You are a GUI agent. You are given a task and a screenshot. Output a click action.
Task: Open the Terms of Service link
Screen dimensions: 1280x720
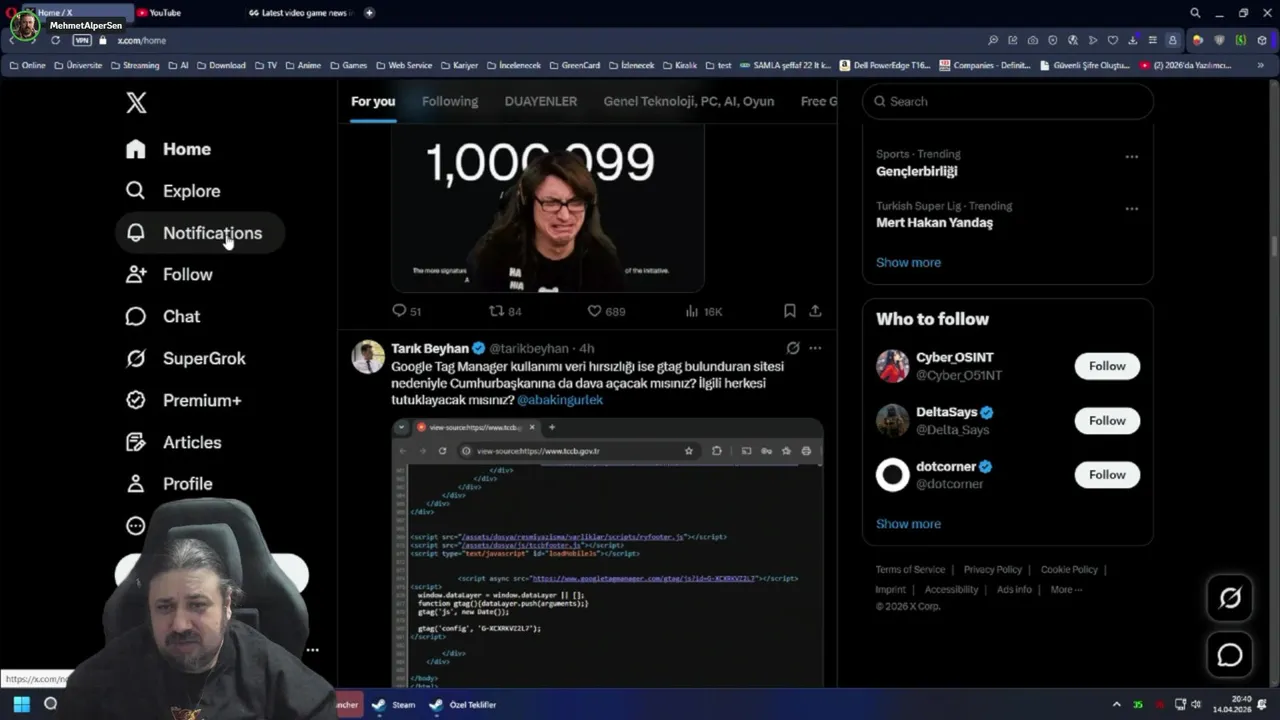910,569
